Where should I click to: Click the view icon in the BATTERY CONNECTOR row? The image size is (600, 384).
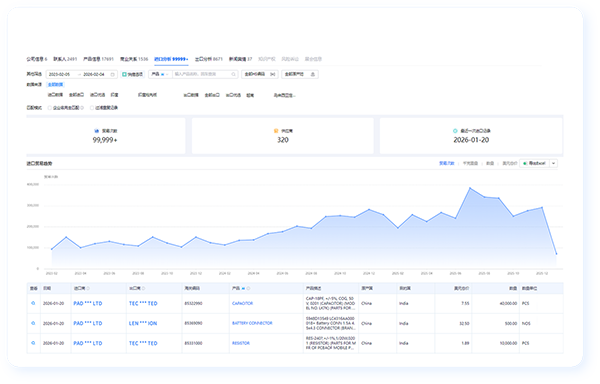(x=33, y=323)
